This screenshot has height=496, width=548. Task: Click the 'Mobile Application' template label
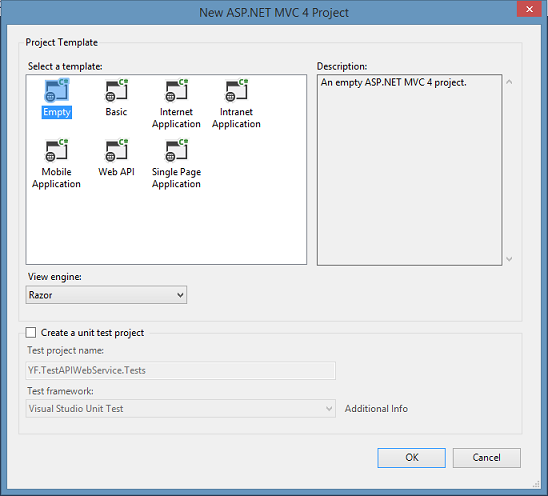tap(56, 178)
